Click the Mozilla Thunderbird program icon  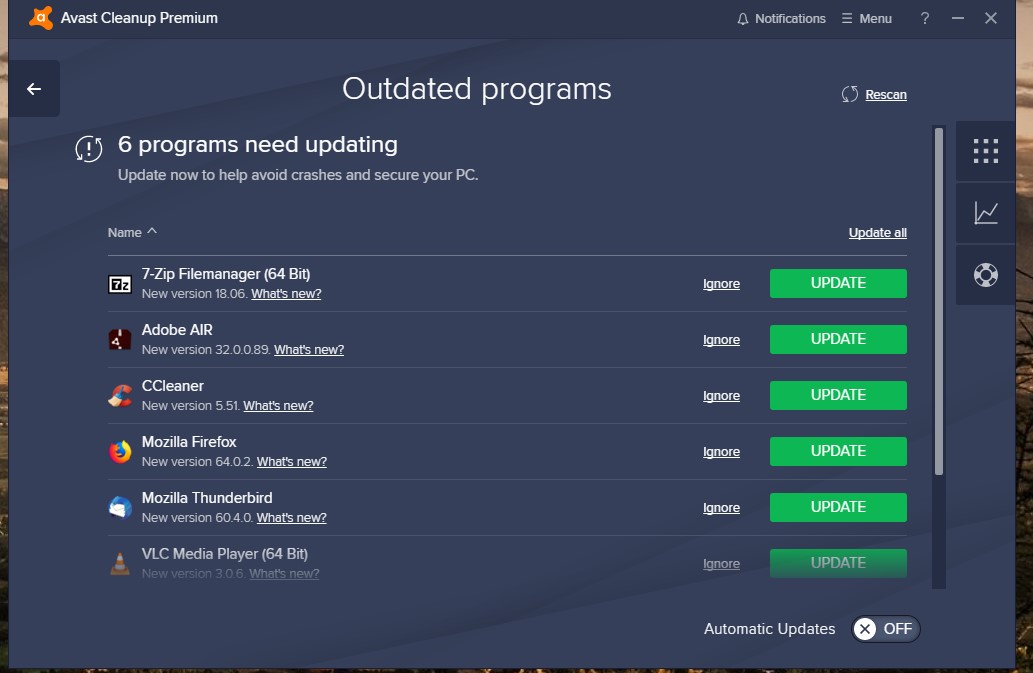pos(120,508)
